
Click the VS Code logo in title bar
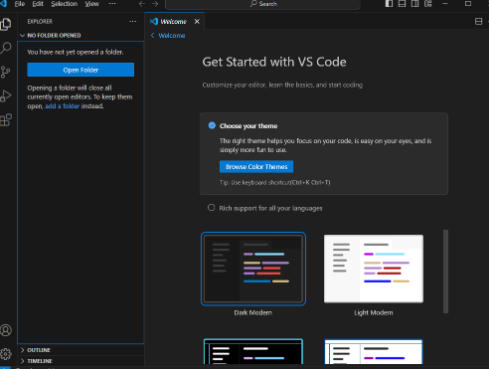coord(3,3)
